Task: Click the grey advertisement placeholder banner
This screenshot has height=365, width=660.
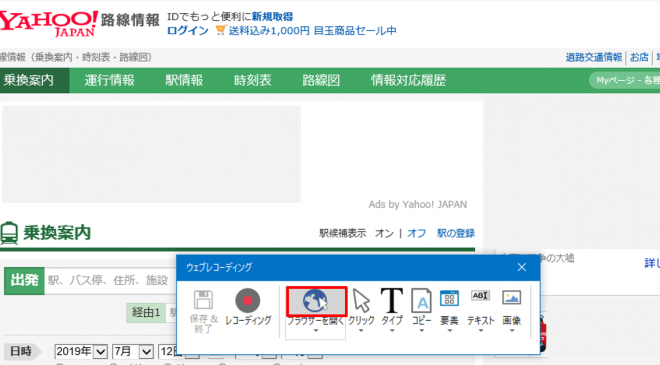Action: (152, 154)
